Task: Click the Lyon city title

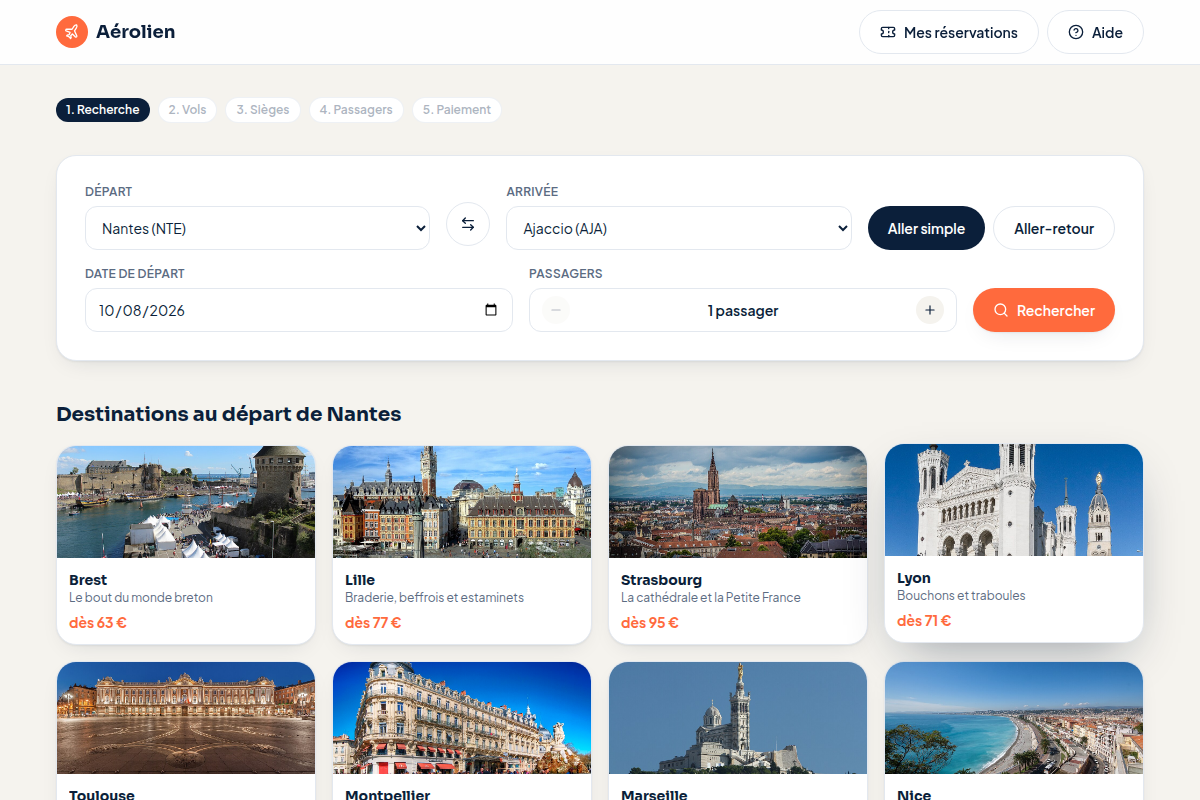Action: (914, 578)
